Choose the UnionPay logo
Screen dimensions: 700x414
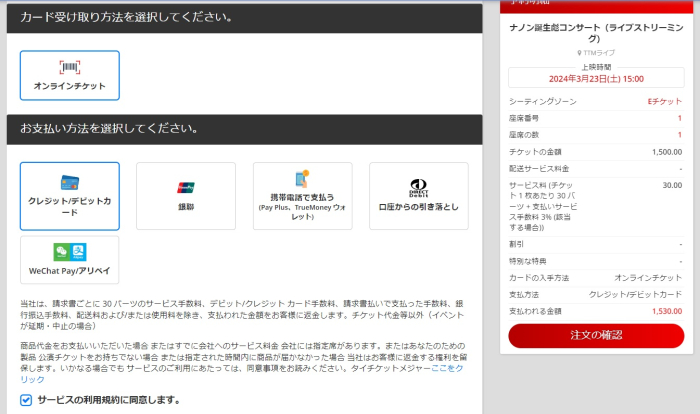186,186
